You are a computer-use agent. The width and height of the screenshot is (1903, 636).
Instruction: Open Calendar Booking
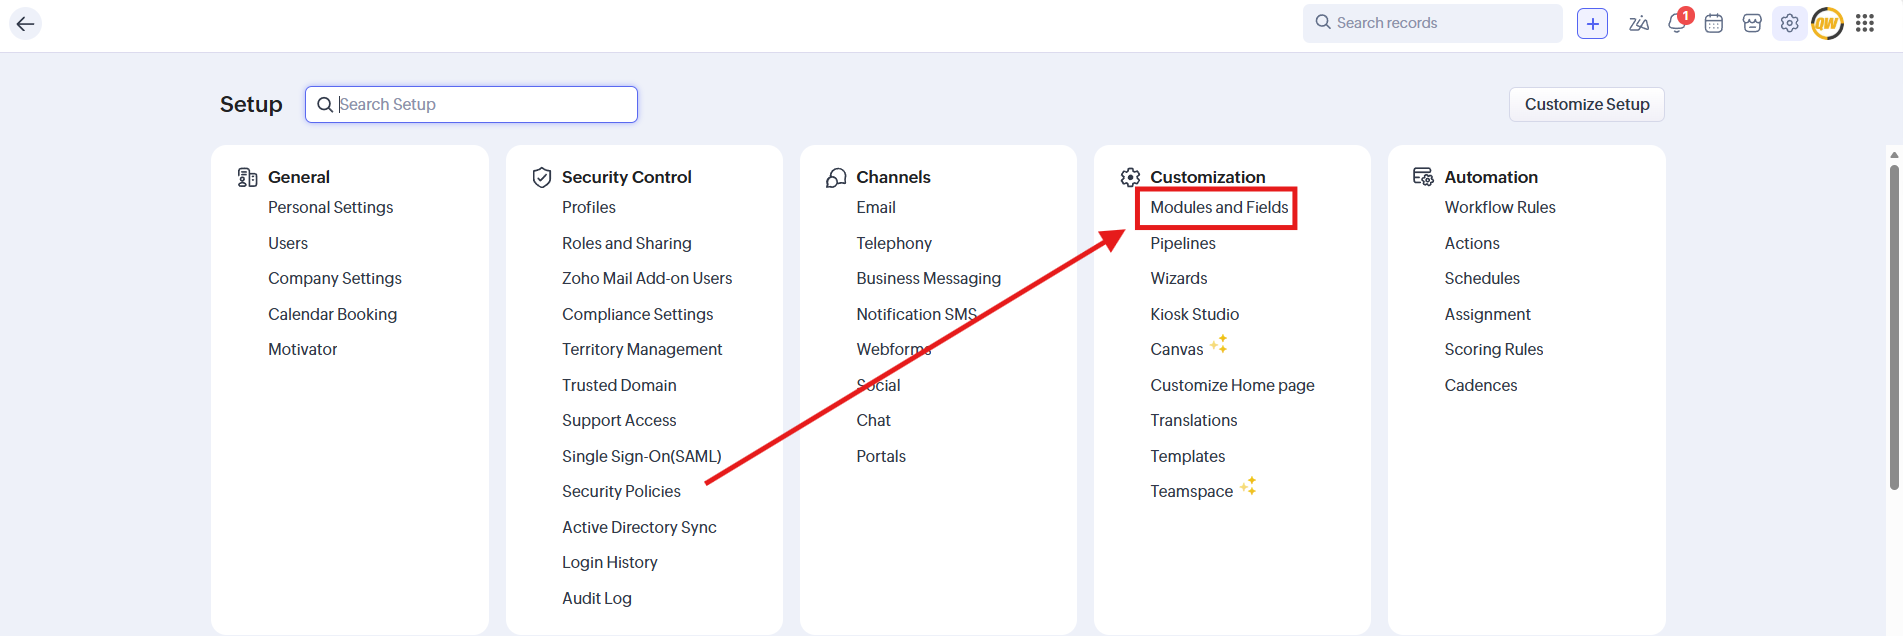point(332,314)
